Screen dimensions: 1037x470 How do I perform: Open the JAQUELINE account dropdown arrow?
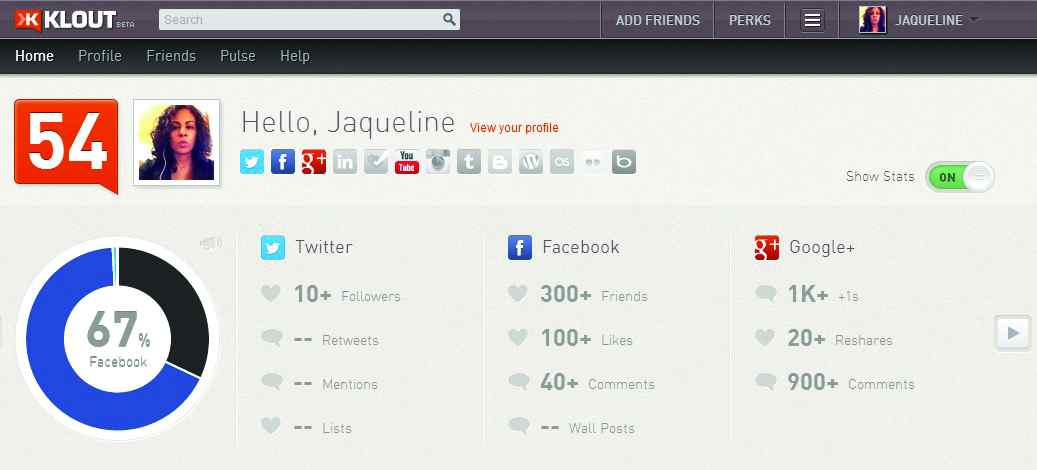pos(974,20)
